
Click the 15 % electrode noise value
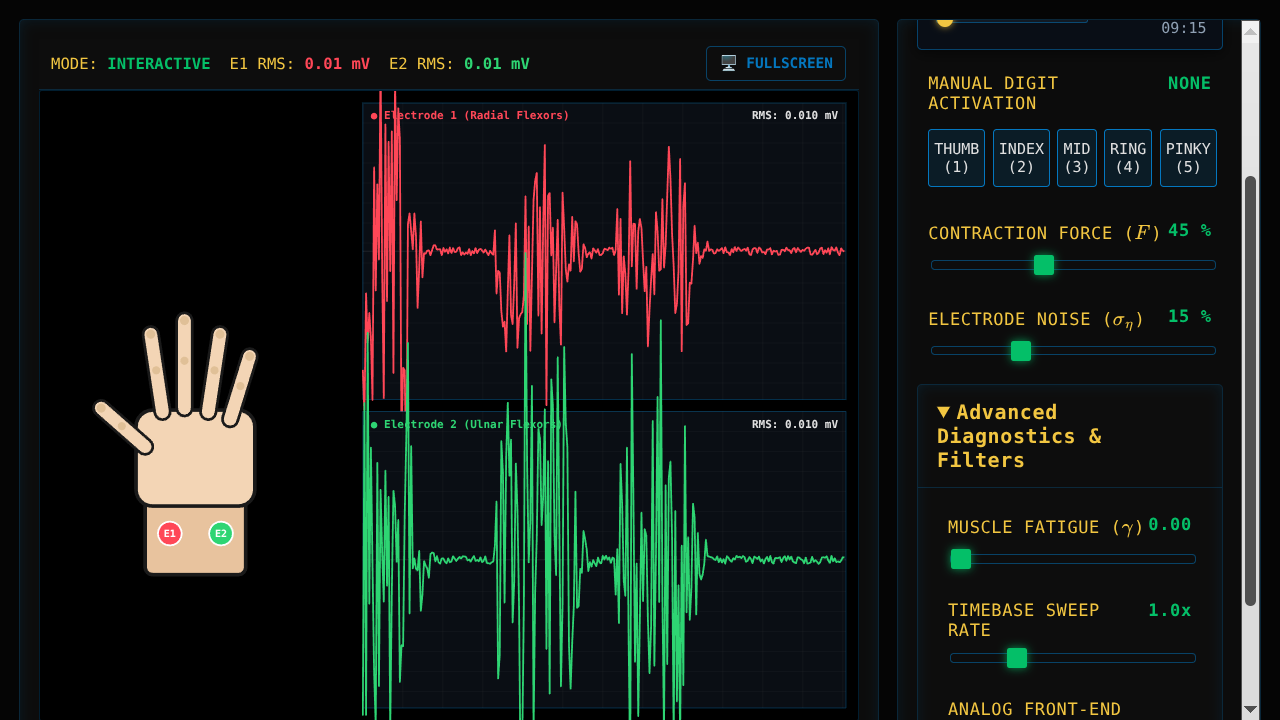point(1190,317)
